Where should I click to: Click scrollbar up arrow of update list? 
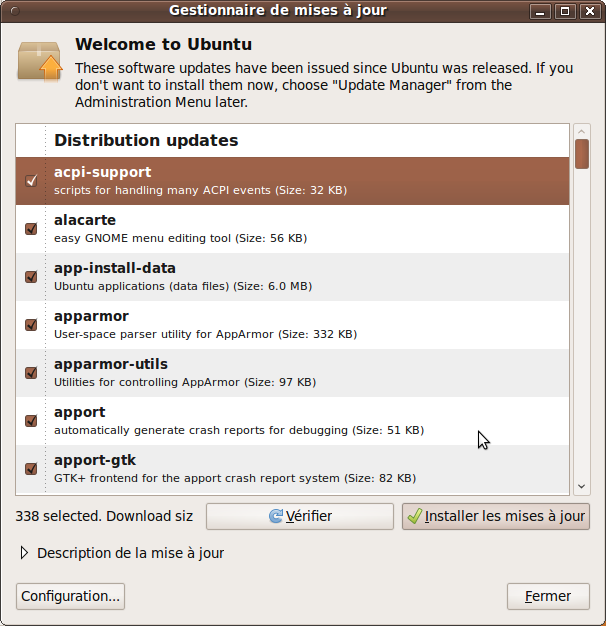pyautogui.click(x=581, y=131)
